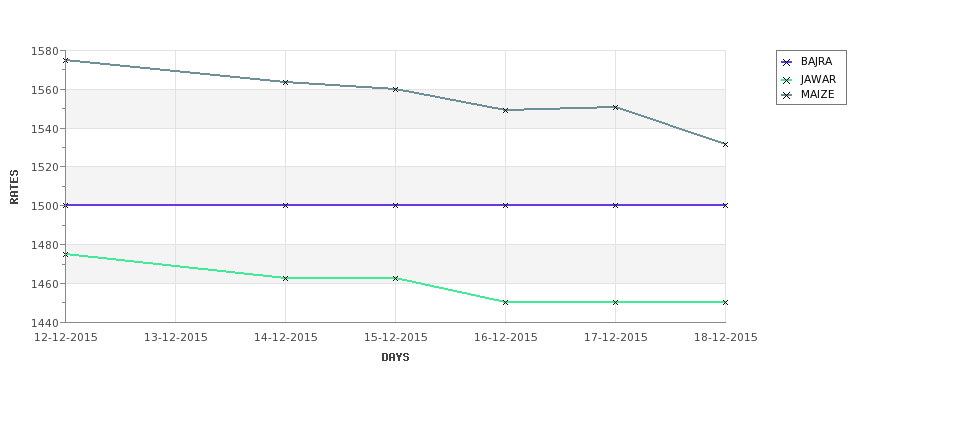Click the JAWAR legend label
This screenshot has width=975, height=429.
818,80
